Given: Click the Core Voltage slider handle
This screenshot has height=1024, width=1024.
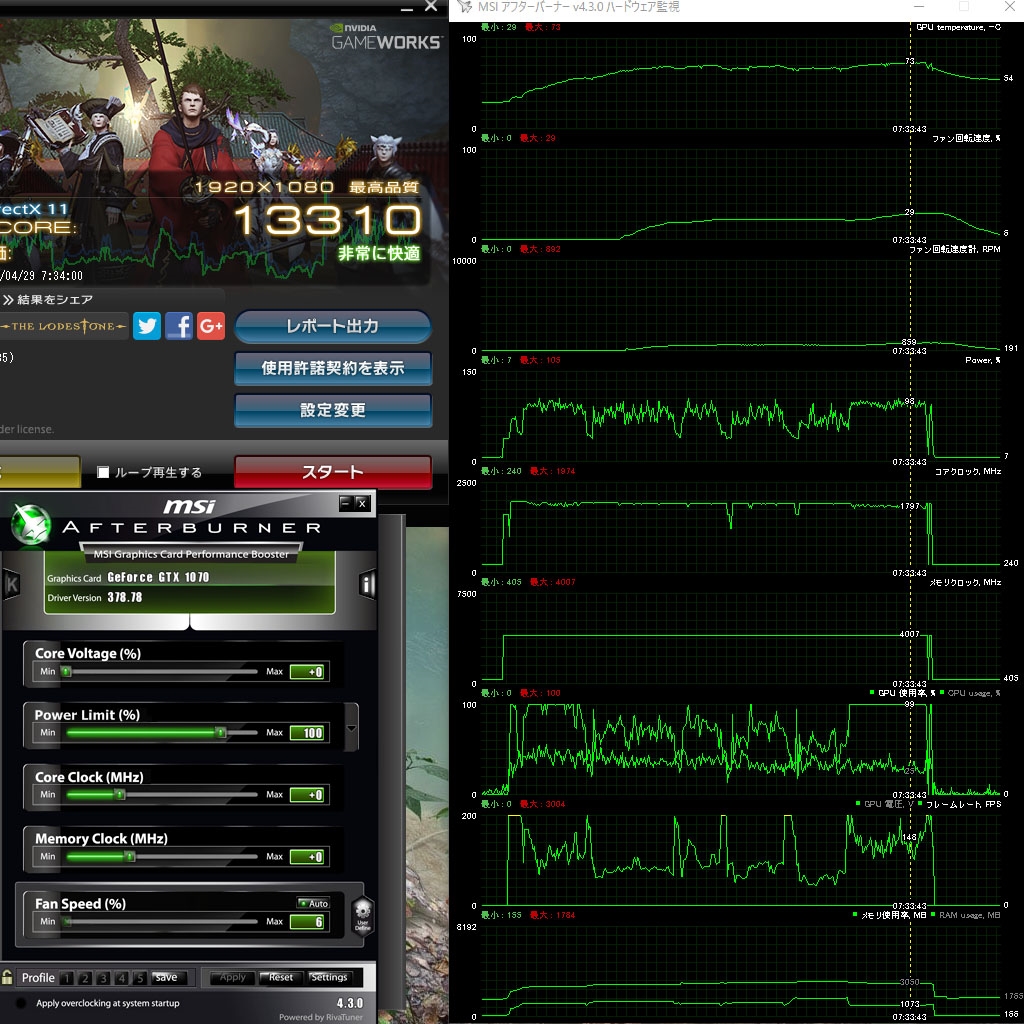Looking at the screenshot, I should point(66,671).
